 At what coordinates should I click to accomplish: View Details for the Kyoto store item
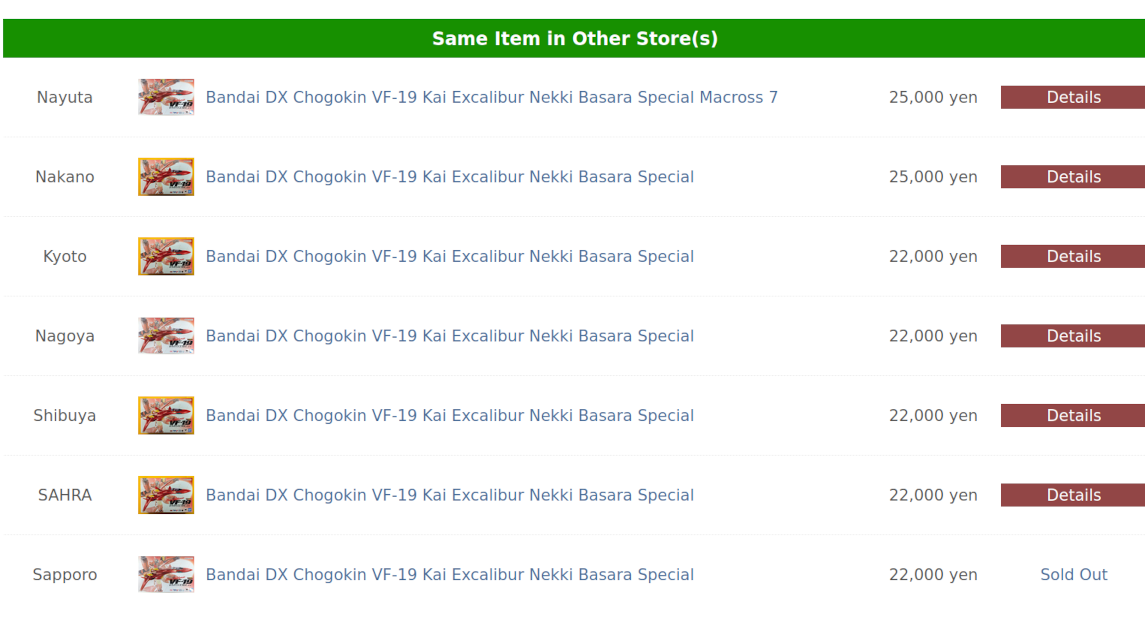[1073, 257]
